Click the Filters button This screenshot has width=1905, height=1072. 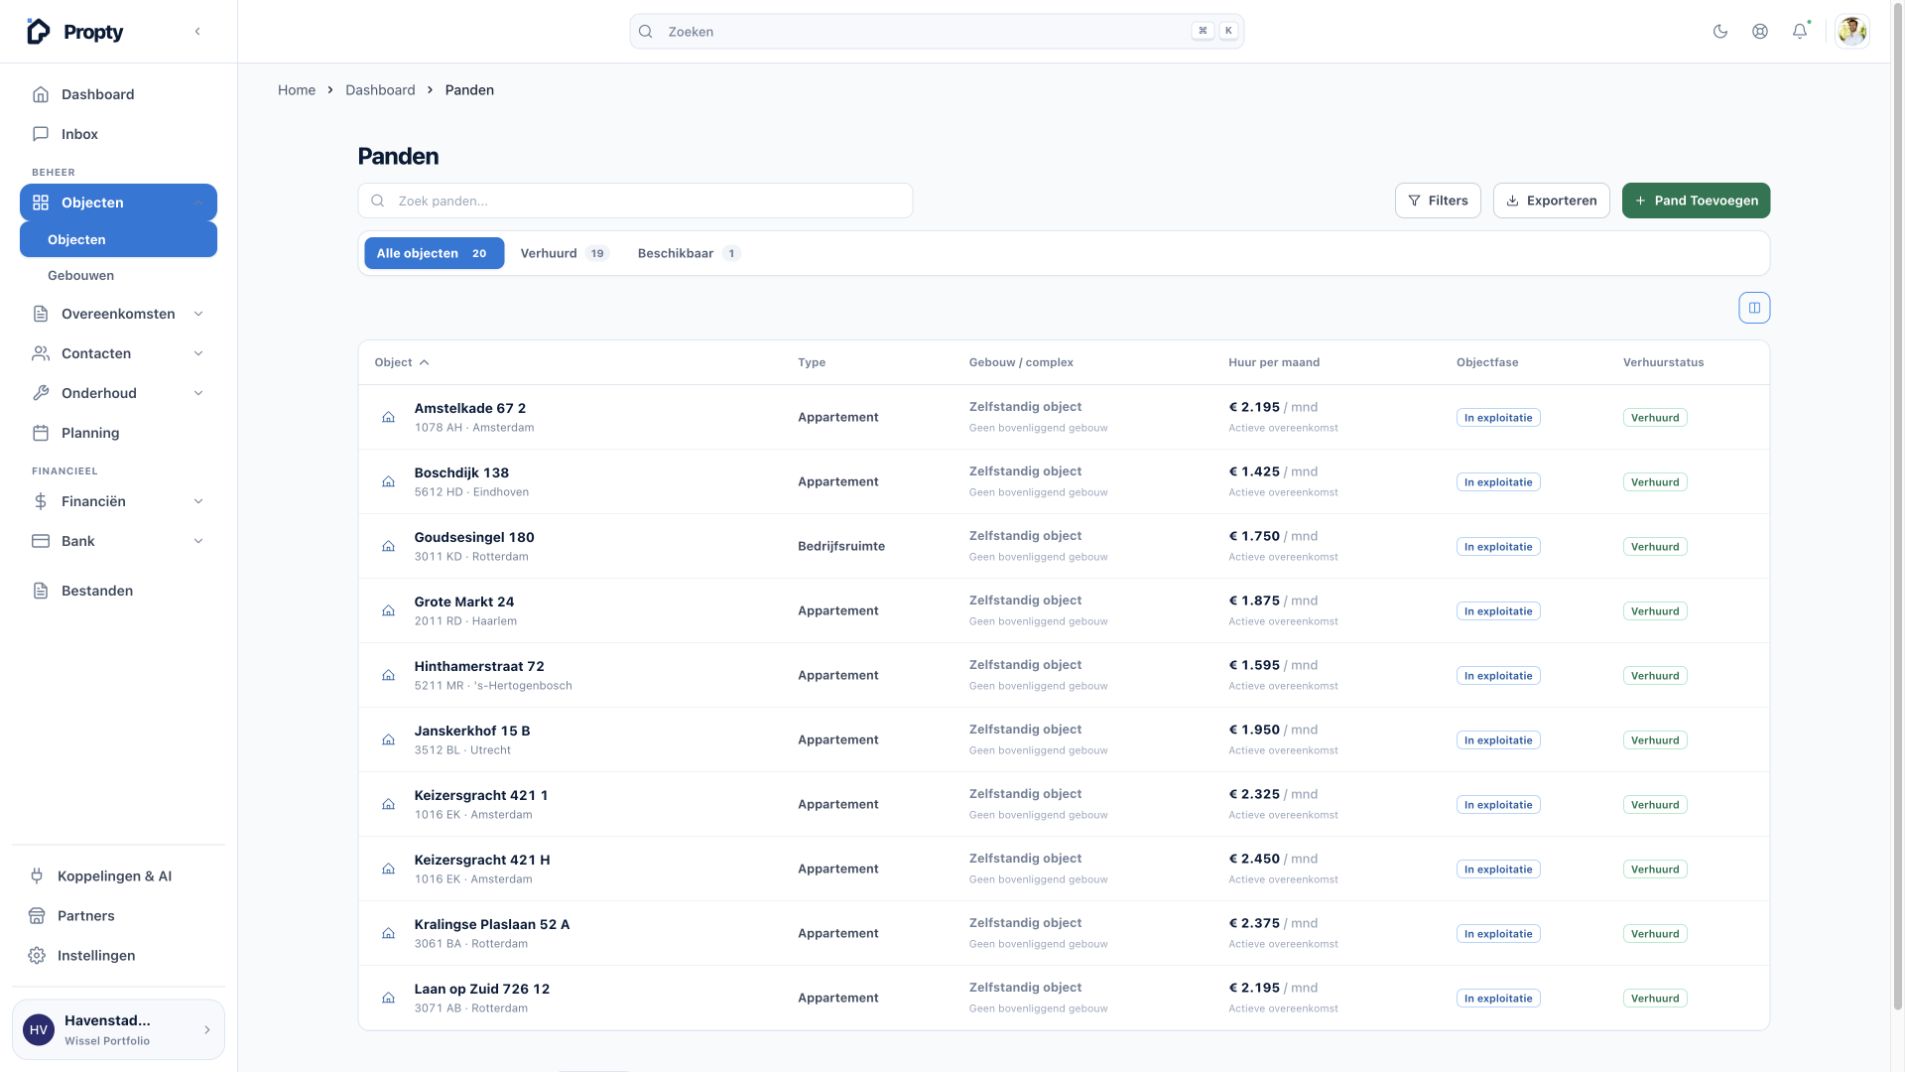pos(1437,200)
